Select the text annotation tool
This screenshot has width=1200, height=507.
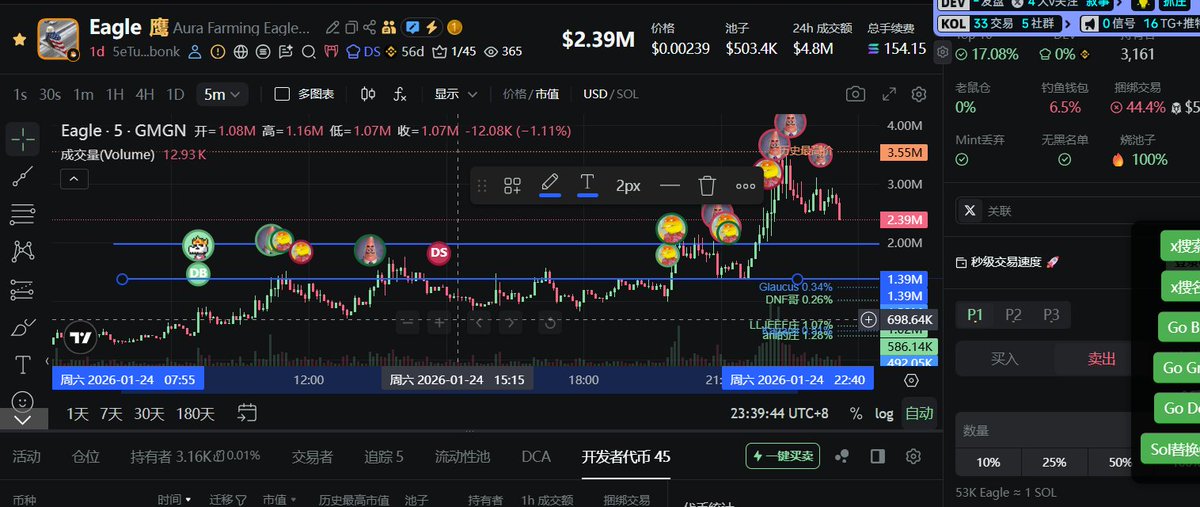click(22, 364)
